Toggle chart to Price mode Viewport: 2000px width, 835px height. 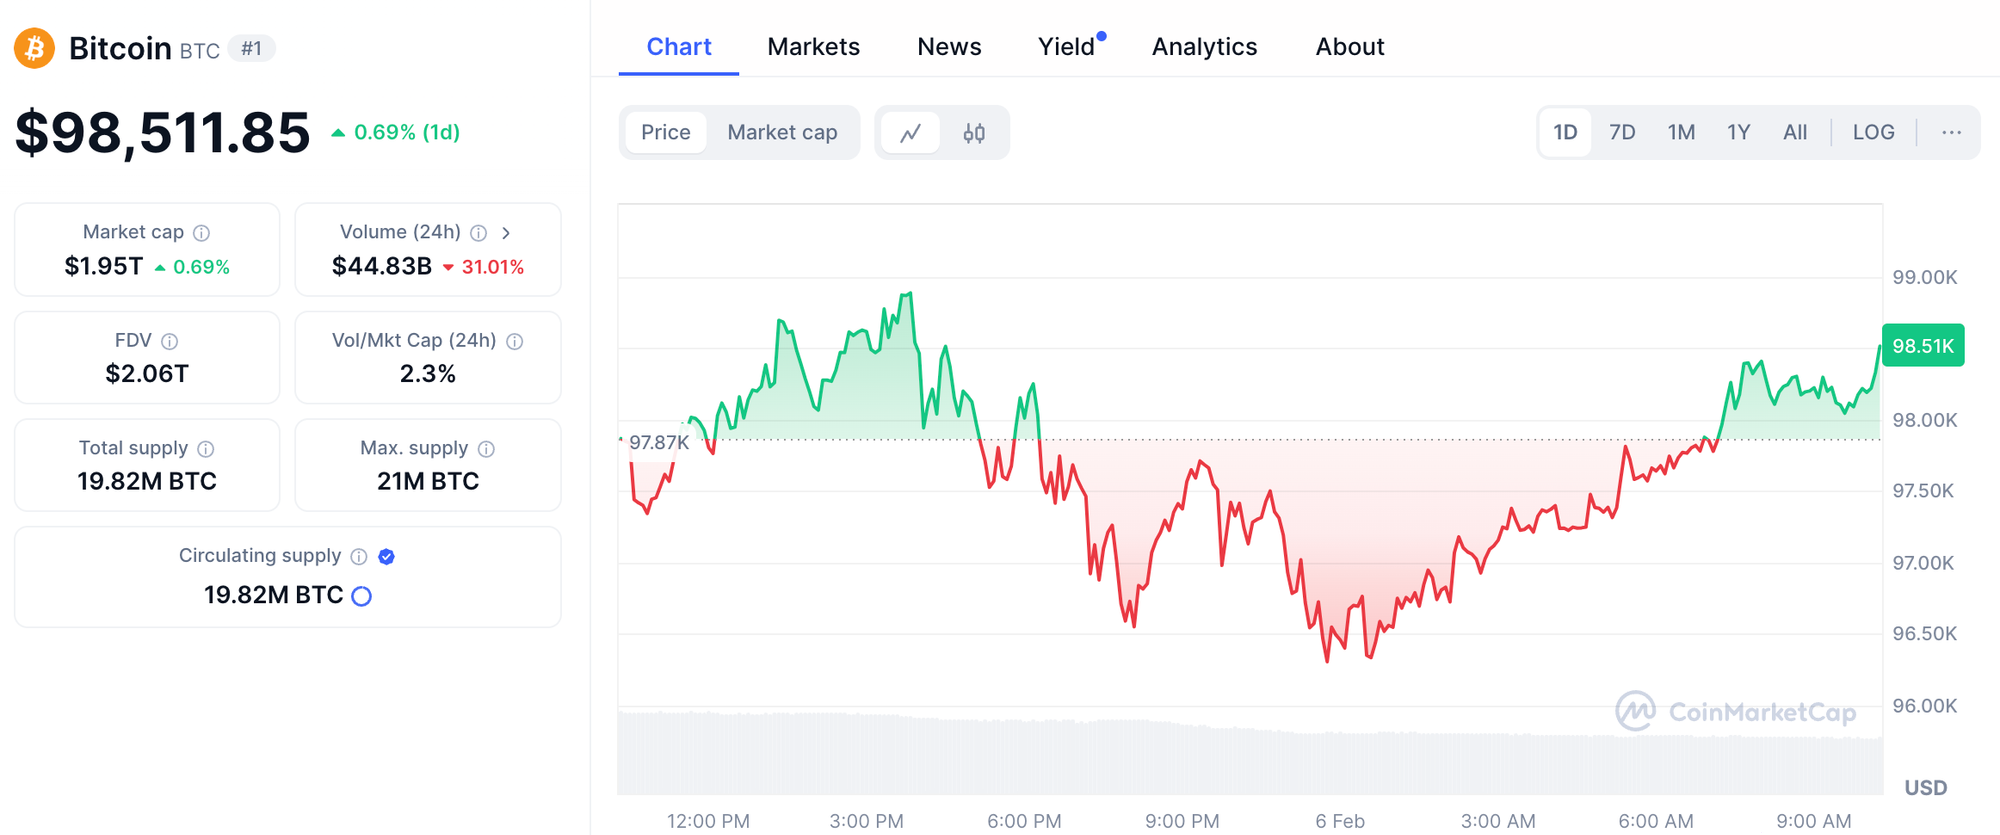665,132
